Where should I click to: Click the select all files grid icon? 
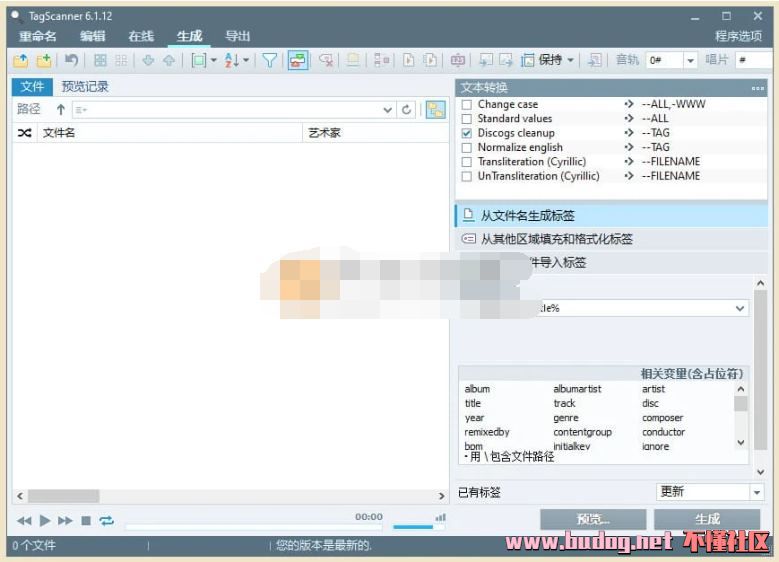coord(100,61)
